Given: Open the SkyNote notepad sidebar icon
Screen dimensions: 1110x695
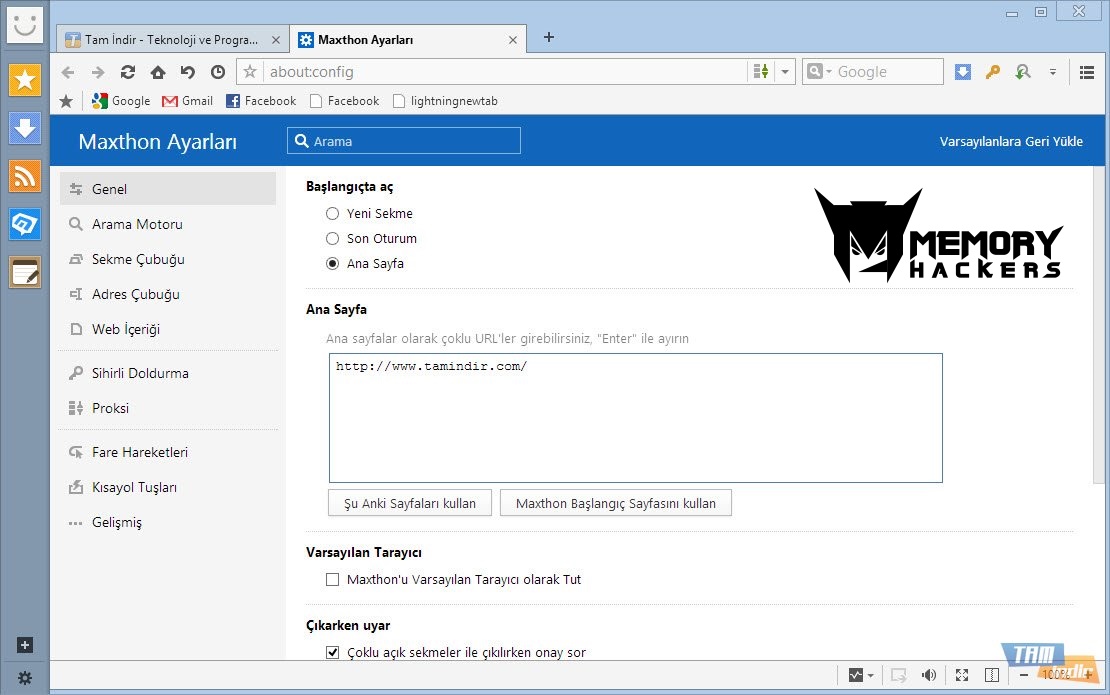Looking at the screenshot, I should tap(25, 272).
